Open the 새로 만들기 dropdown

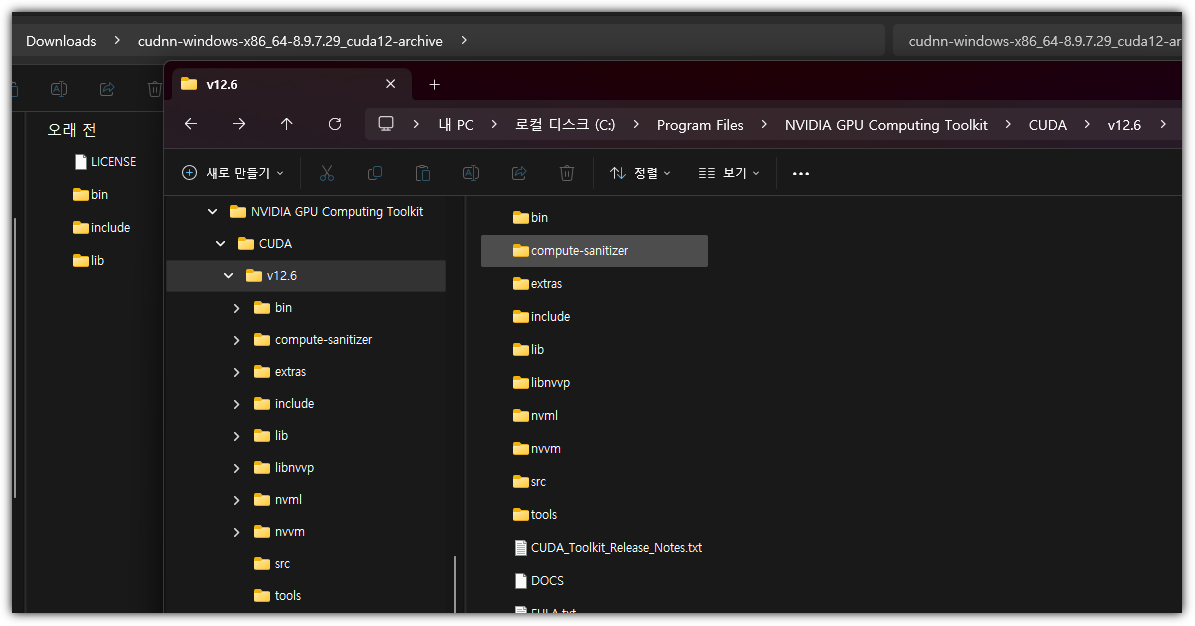coord(233,173)
